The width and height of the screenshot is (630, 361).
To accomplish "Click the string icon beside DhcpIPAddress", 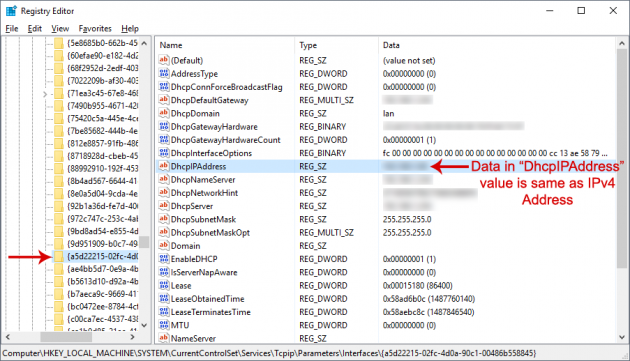I will 164,166.
